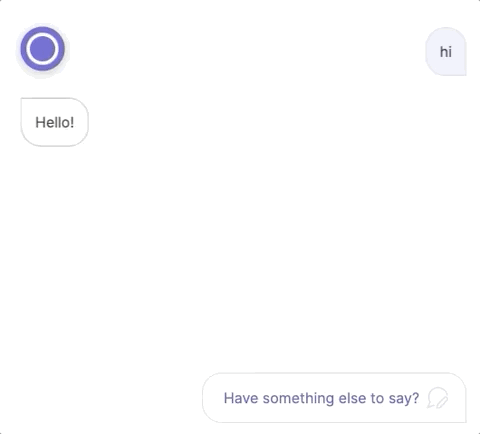Click the speech bubble with pencil glyph
Image resolution: width=480 pixels, height=434 pixels.
pos(438,398)
